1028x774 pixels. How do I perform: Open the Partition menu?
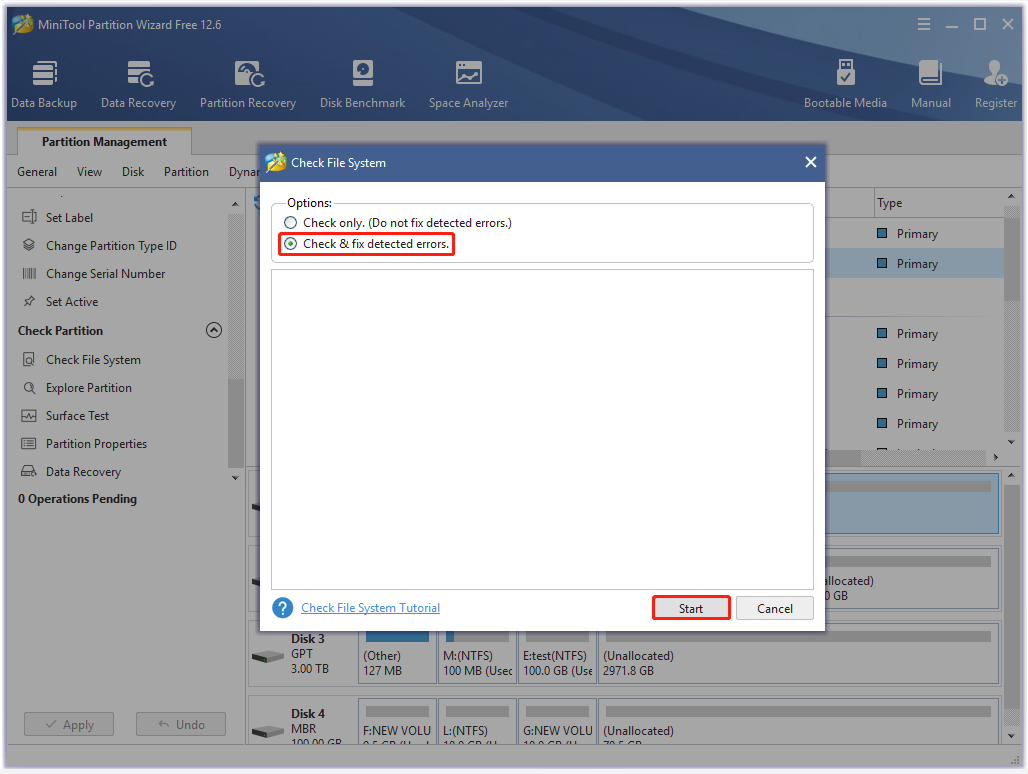point(186,172)
